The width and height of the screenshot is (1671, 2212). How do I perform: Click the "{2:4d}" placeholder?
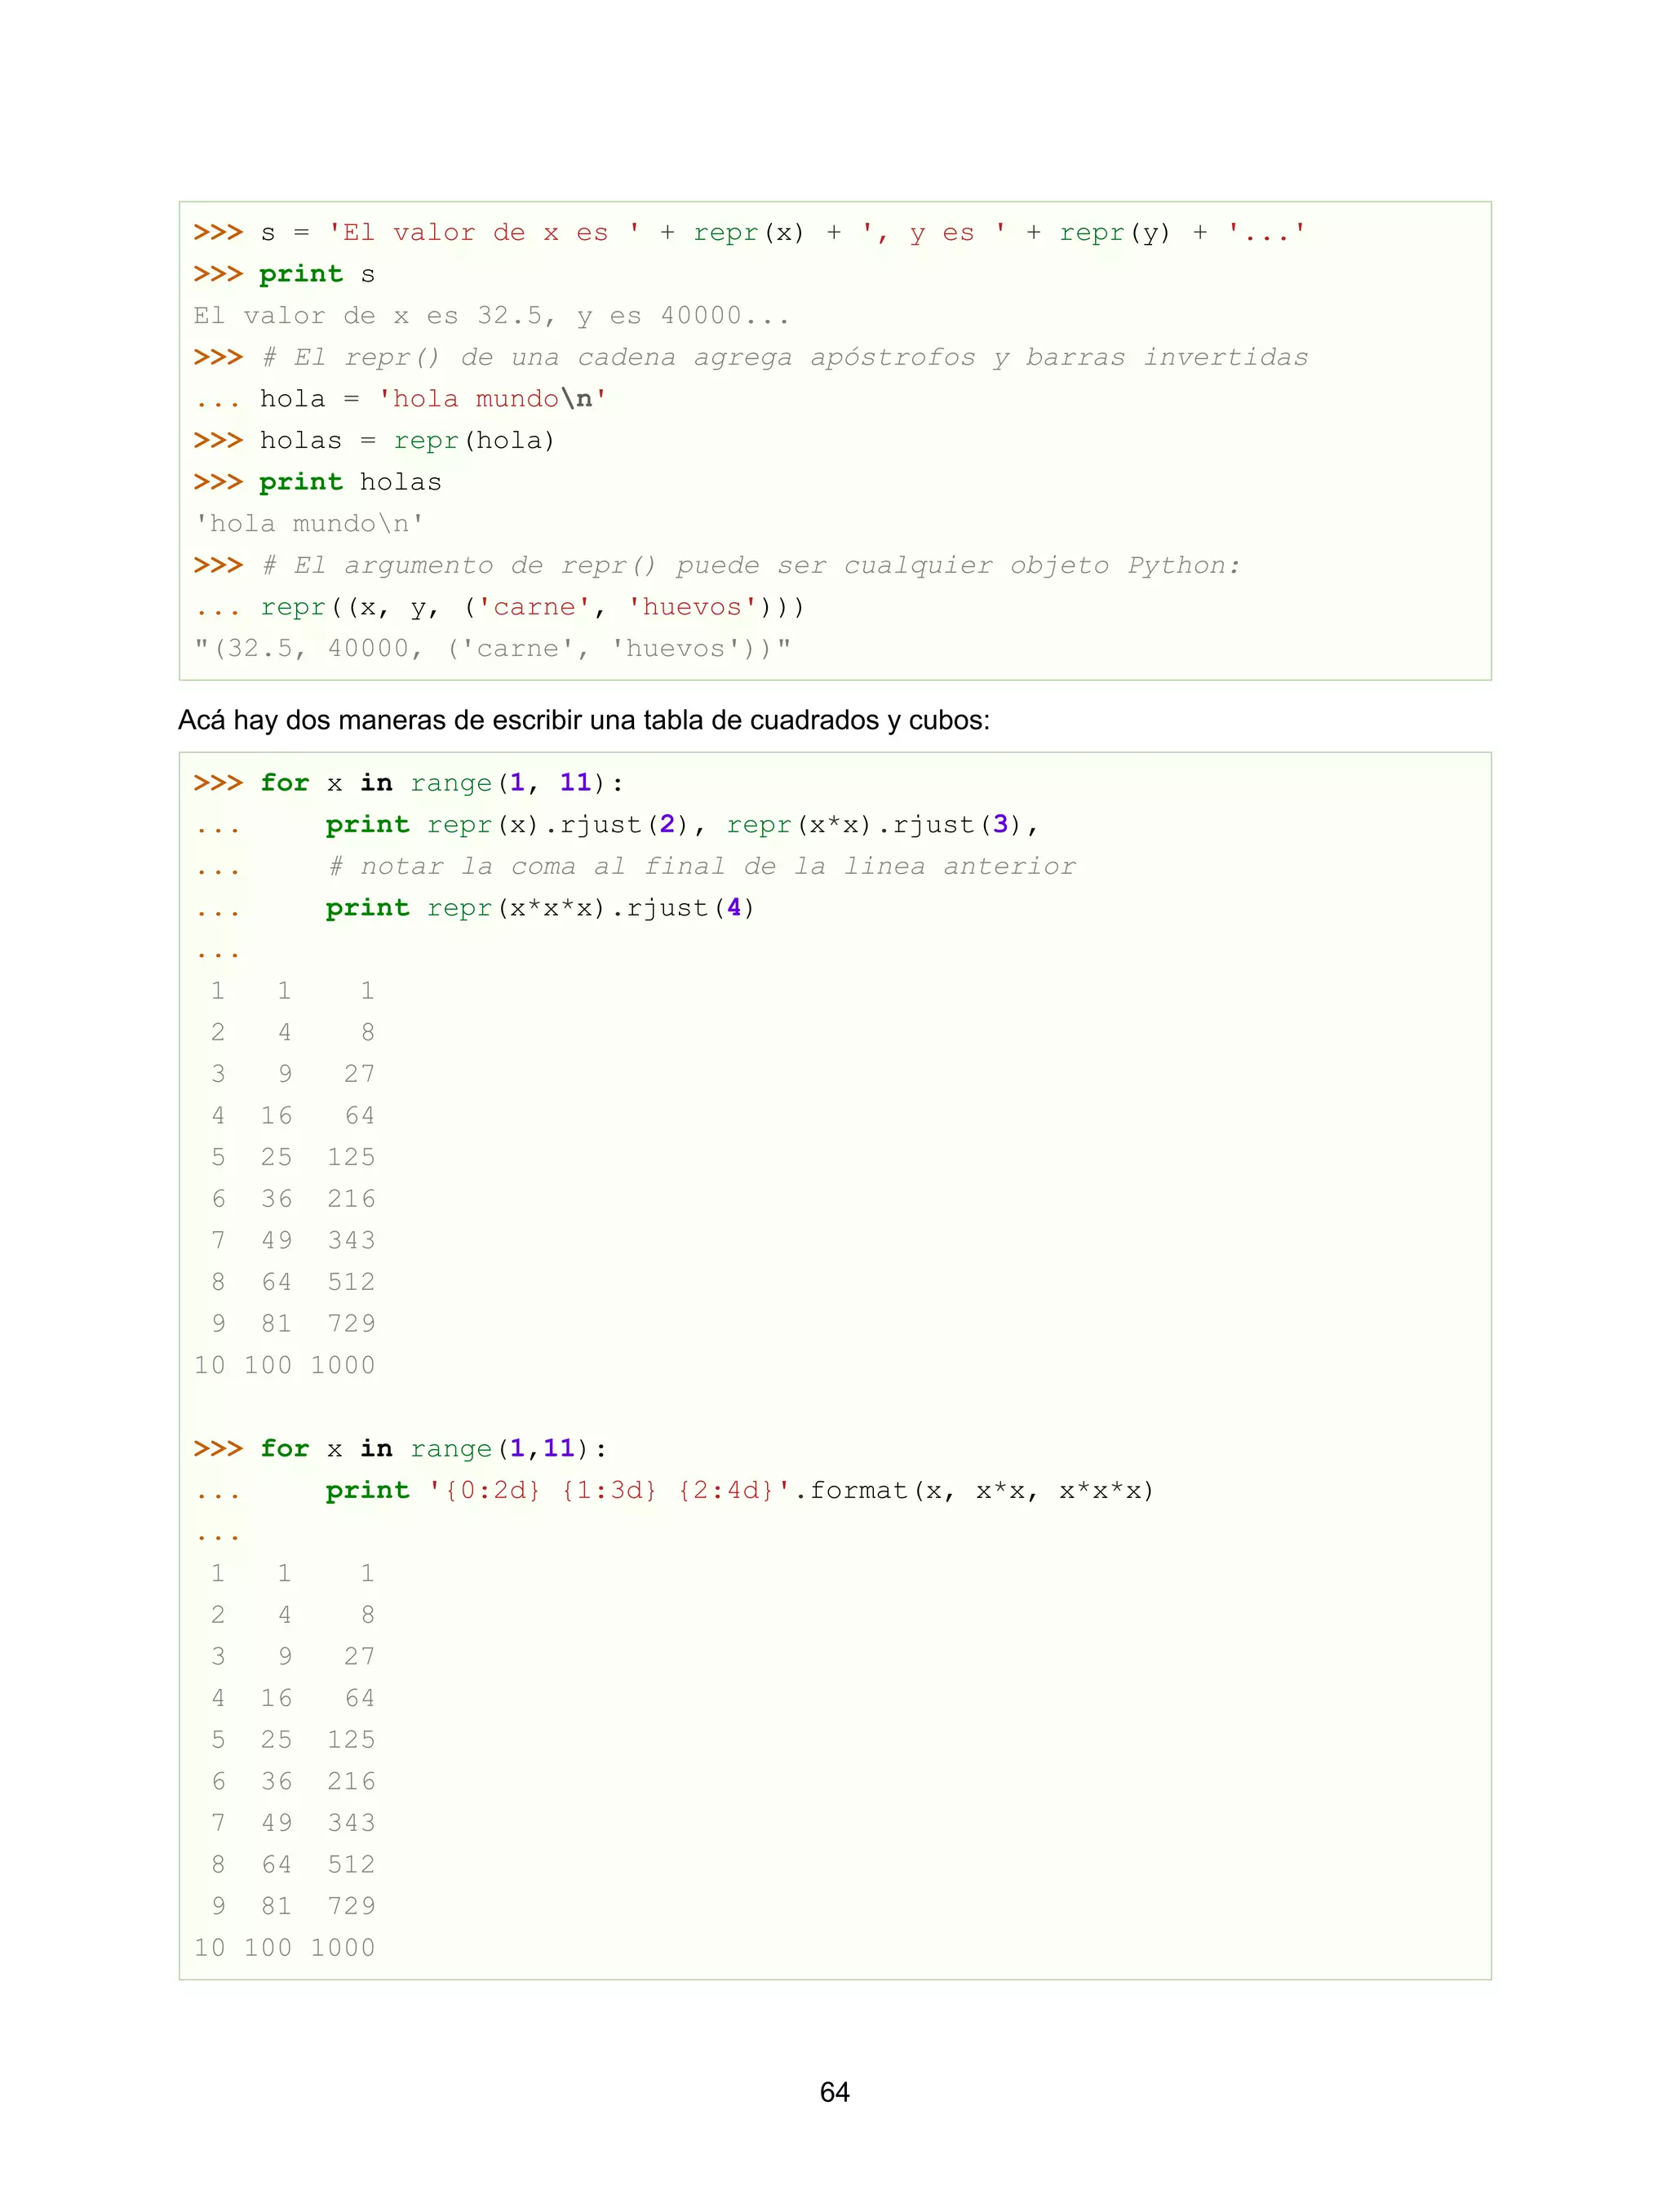coord(725,1491)
